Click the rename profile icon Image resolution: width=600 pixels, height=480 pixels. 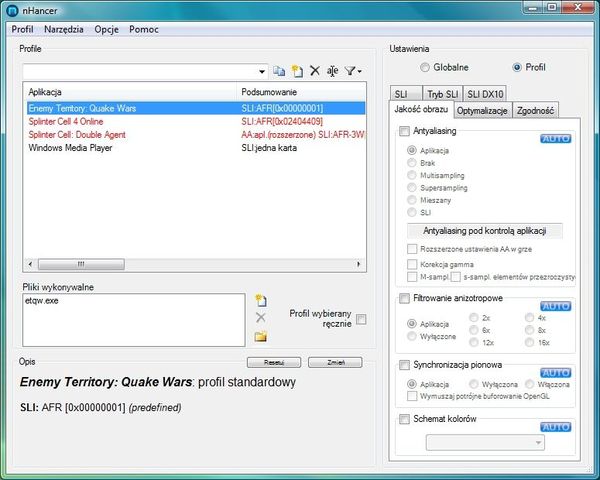[x=333, y=71]
